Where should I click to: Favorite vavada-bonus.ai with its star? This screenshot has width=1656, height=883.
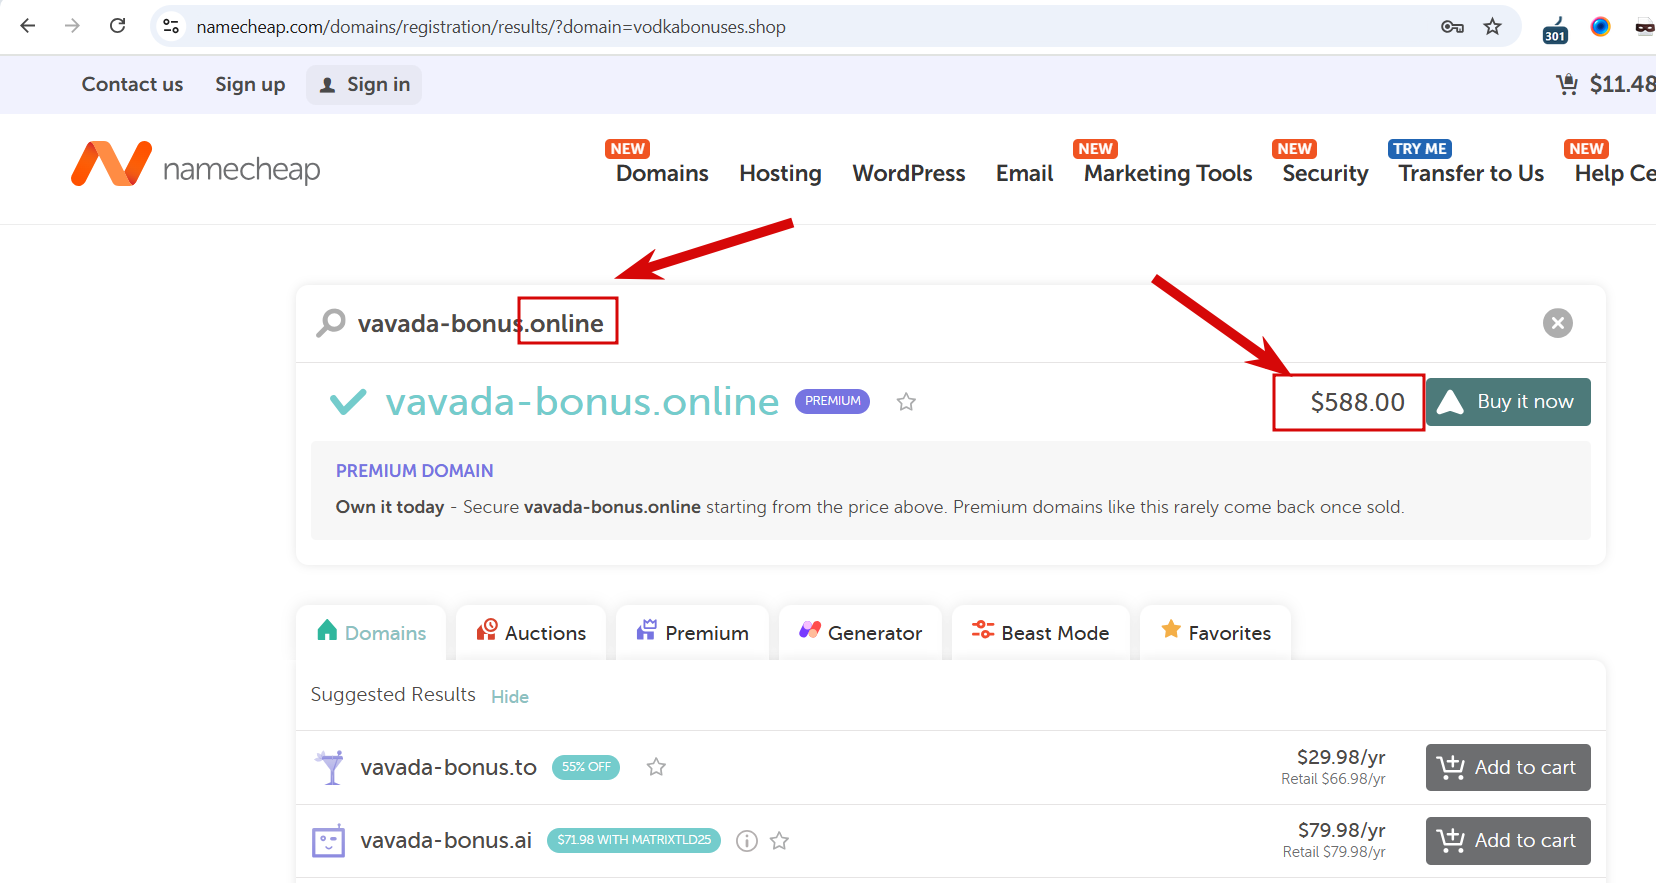click(780, 841)
